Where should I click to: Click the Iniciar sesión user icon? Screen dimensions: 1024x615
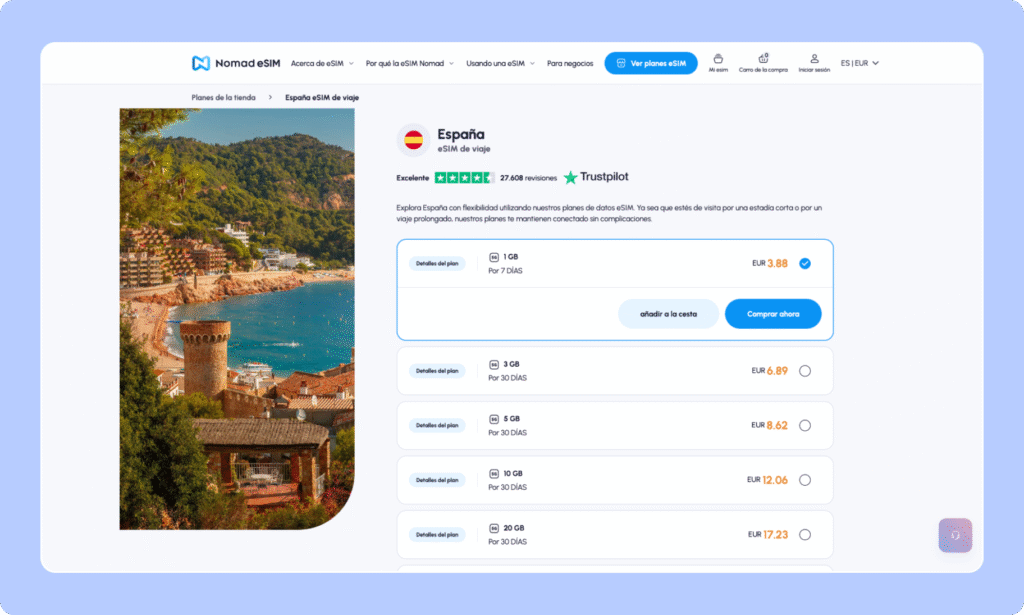(x=814, y=59)
